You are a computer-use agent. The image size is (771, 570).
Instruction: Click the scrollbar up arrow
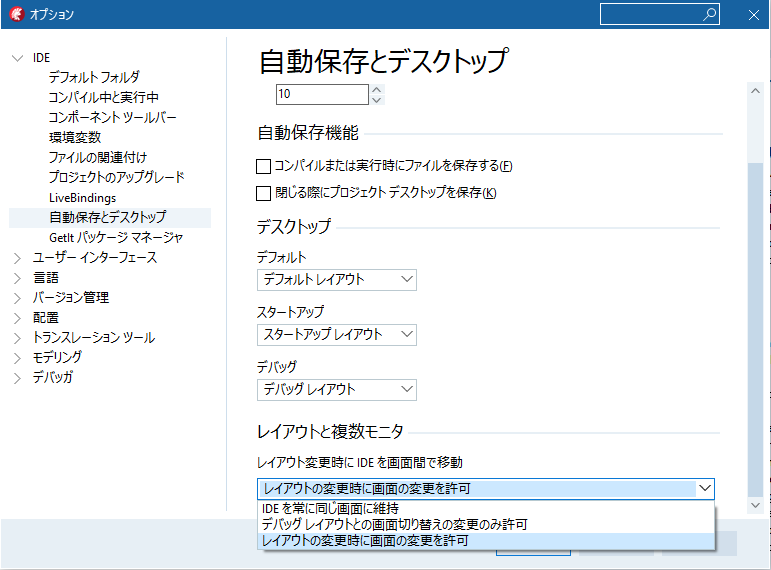pos(755,91)
